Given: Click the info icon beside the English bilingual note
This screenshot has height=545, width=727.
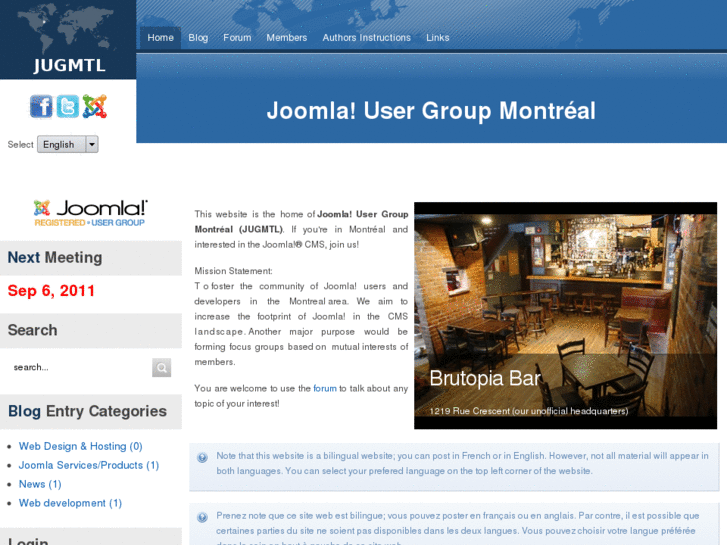Looking at the screenshot, I should point(202,458).
